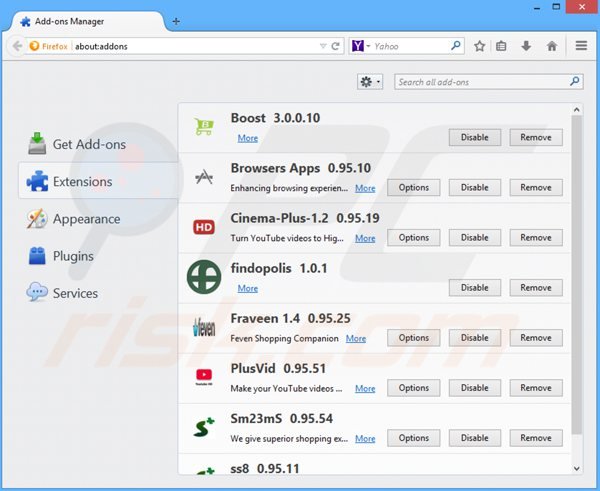Select the Extensions category
Viewport: 600px width, 491px height.
tap(98, 181)
